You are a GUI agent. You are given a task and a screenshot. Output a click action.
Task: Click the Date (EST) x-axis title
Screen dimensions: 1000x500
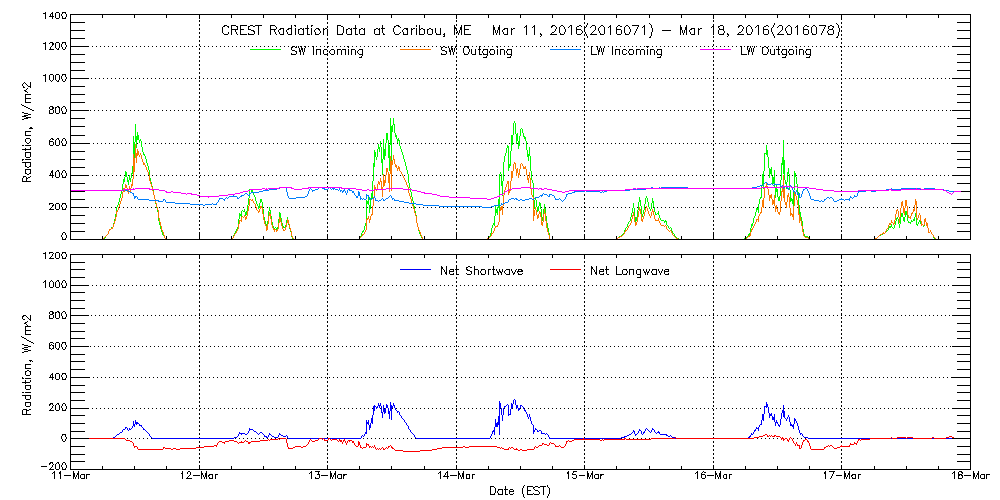(520, 492)
